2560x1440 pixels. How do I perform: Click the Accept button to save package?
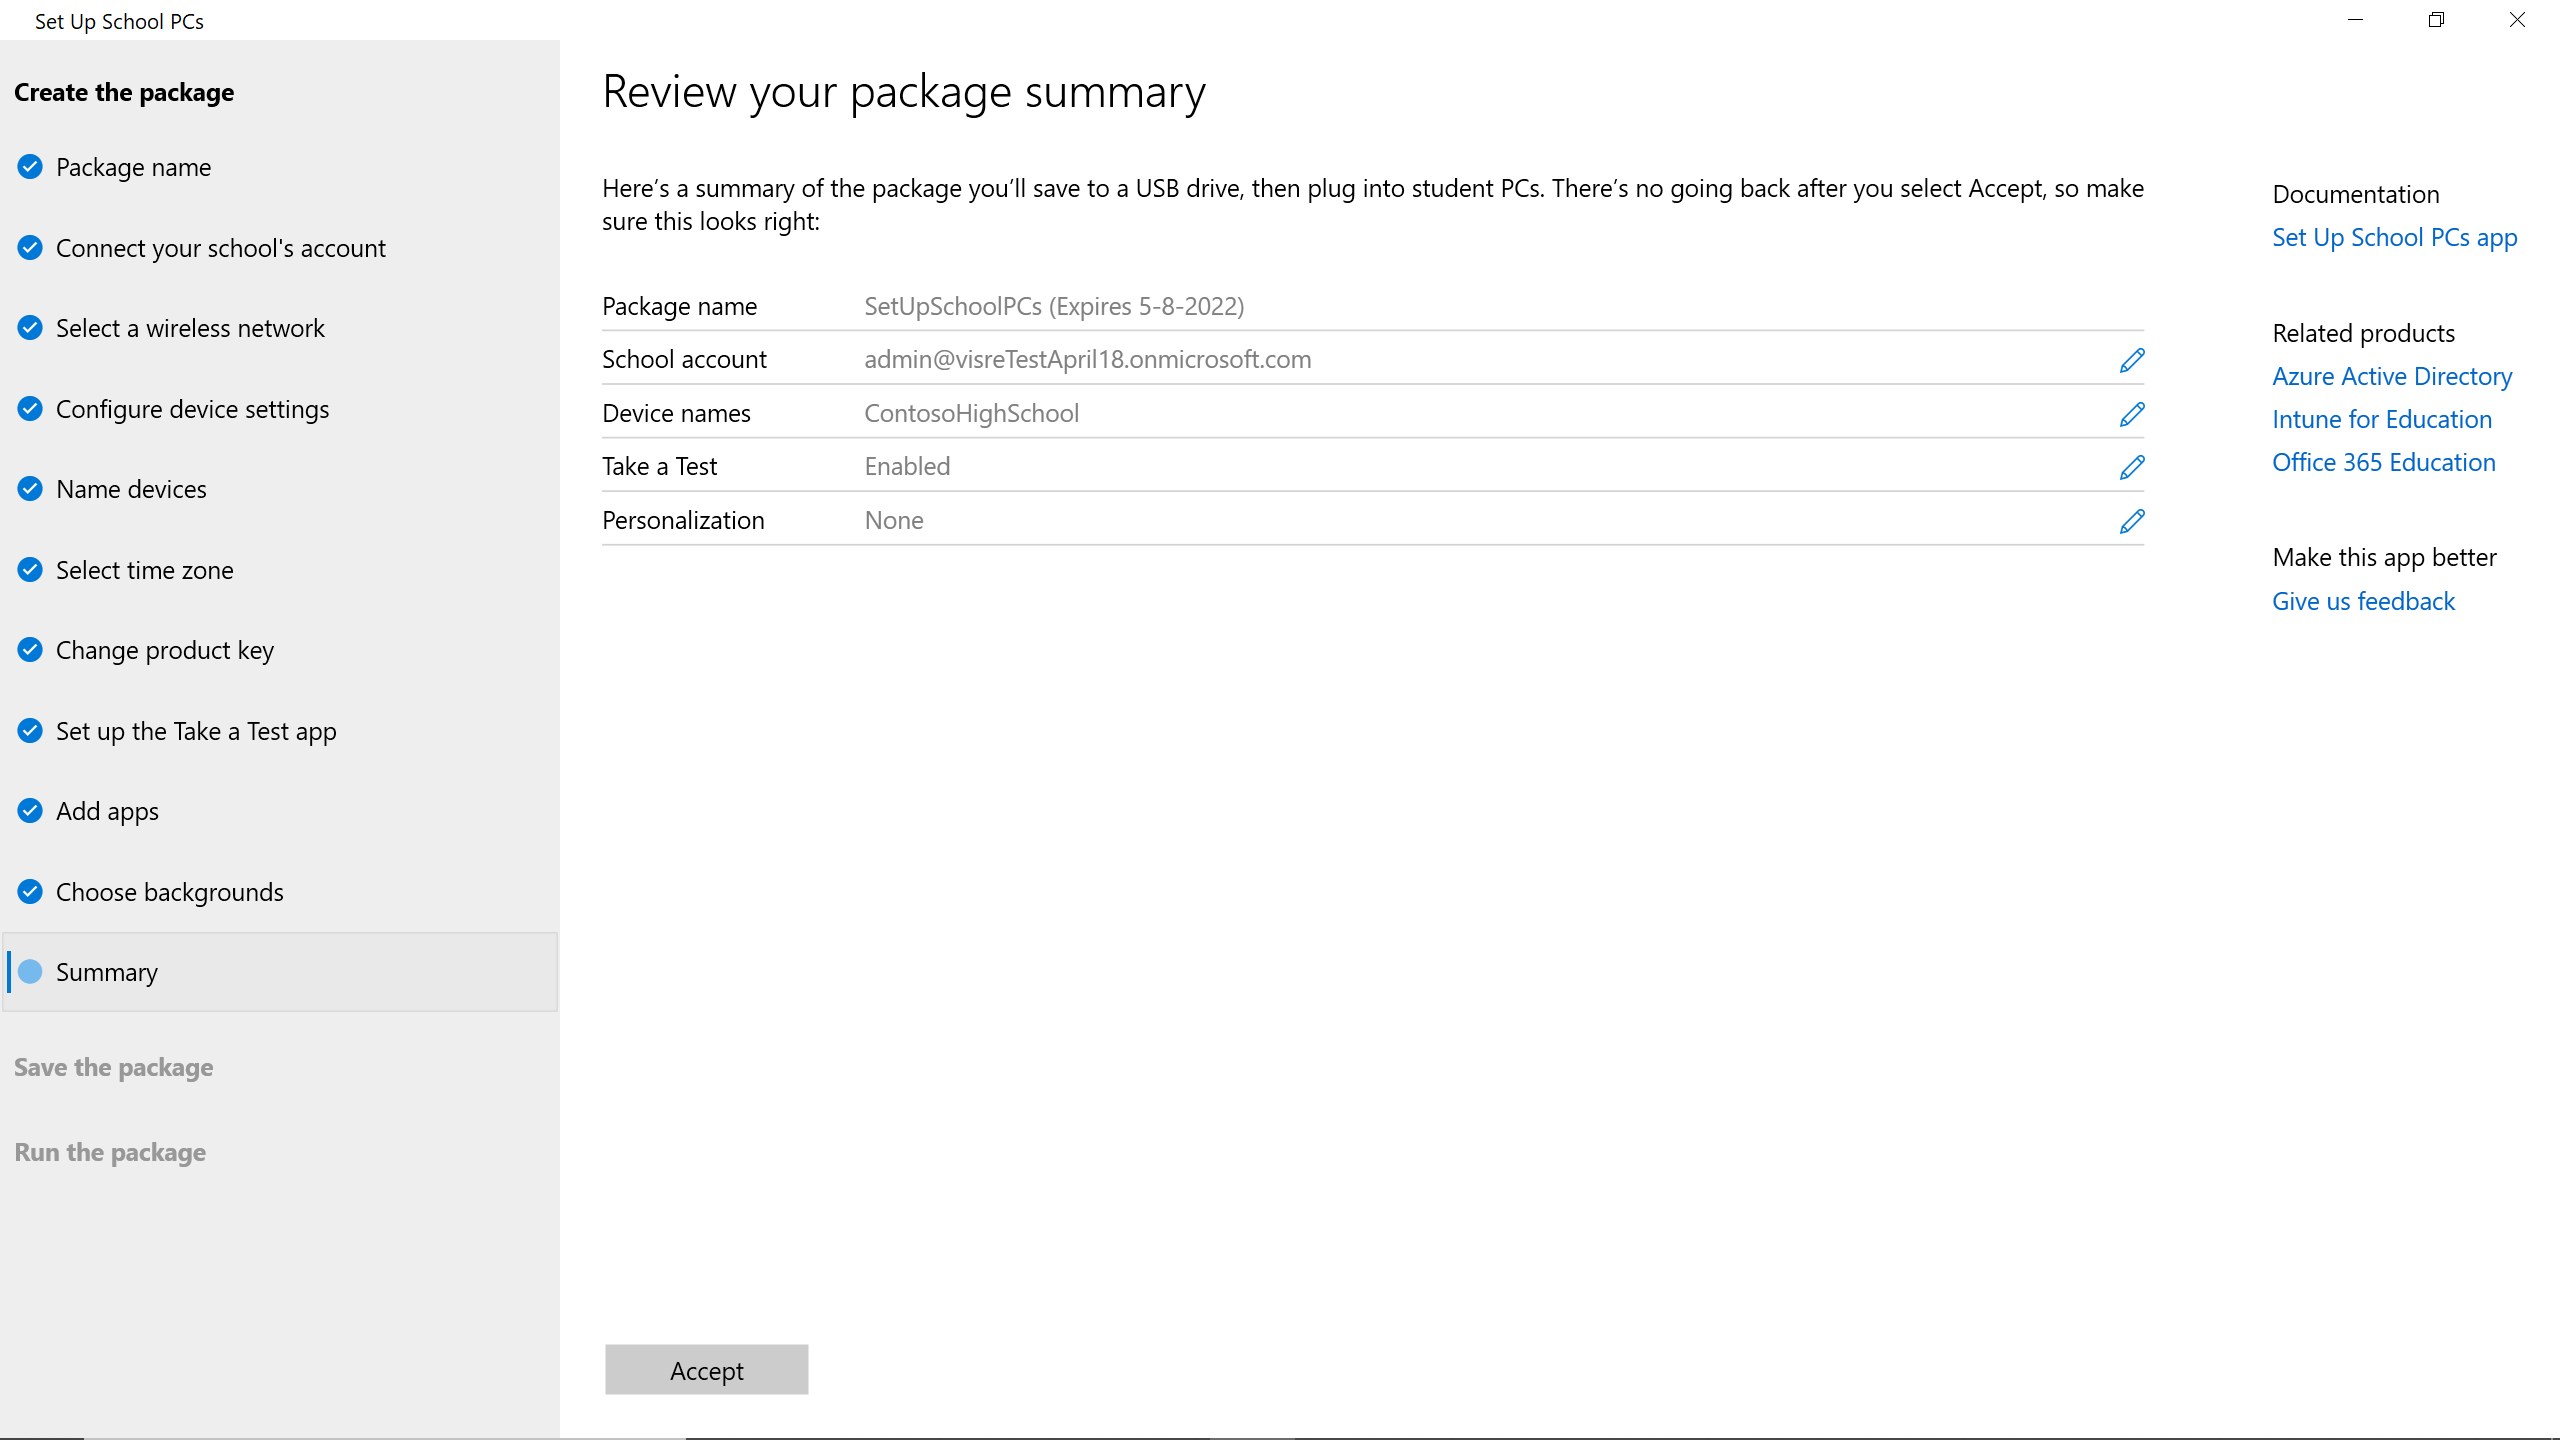point(705,1370)
